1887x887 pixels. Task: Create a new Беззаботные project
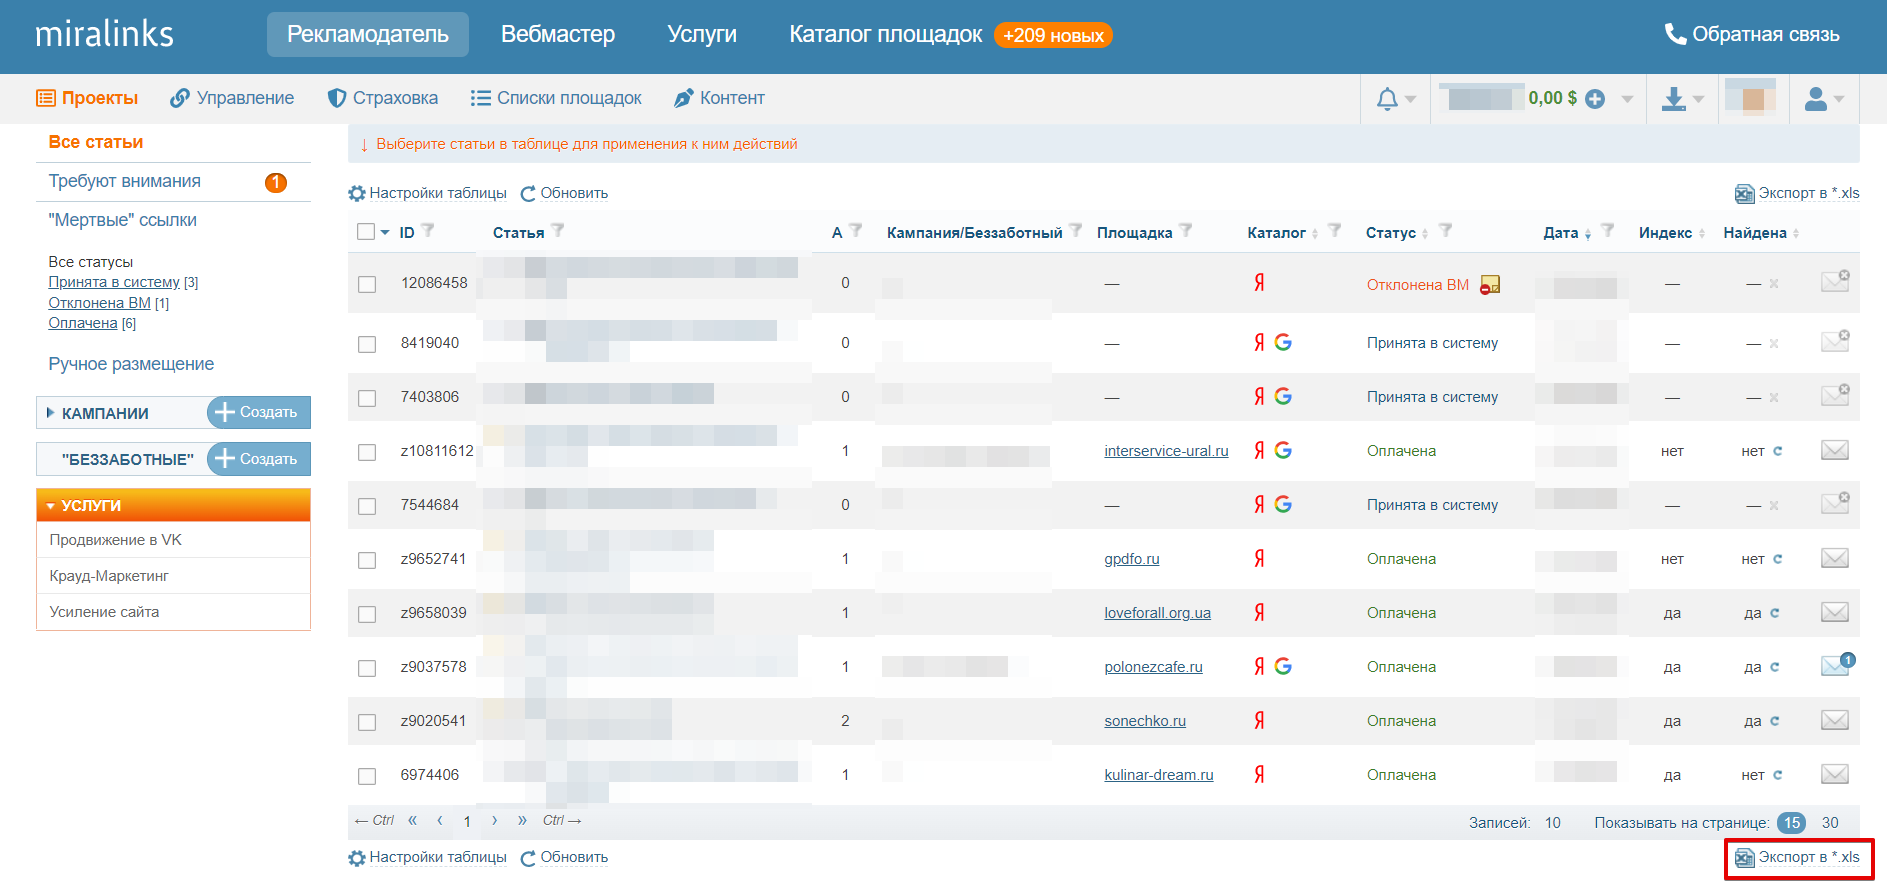(259, 459)
